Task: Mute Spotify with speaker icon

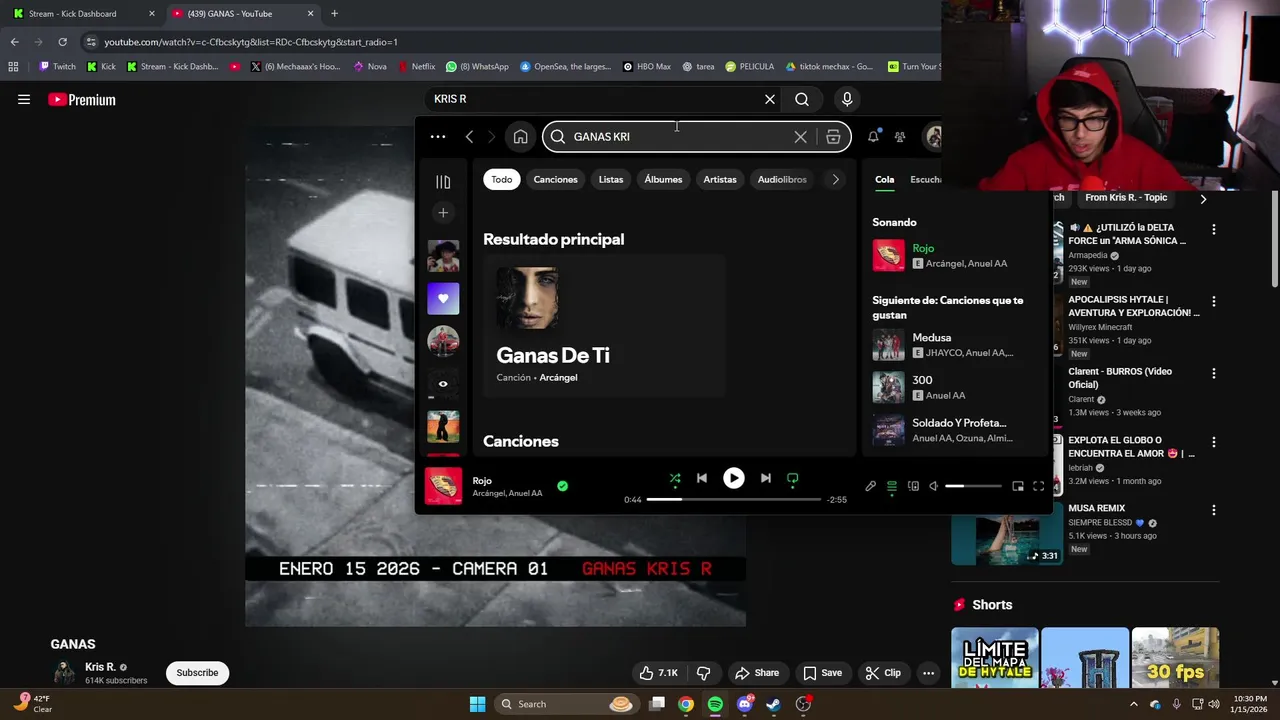Action: click(x=933, y=486)
